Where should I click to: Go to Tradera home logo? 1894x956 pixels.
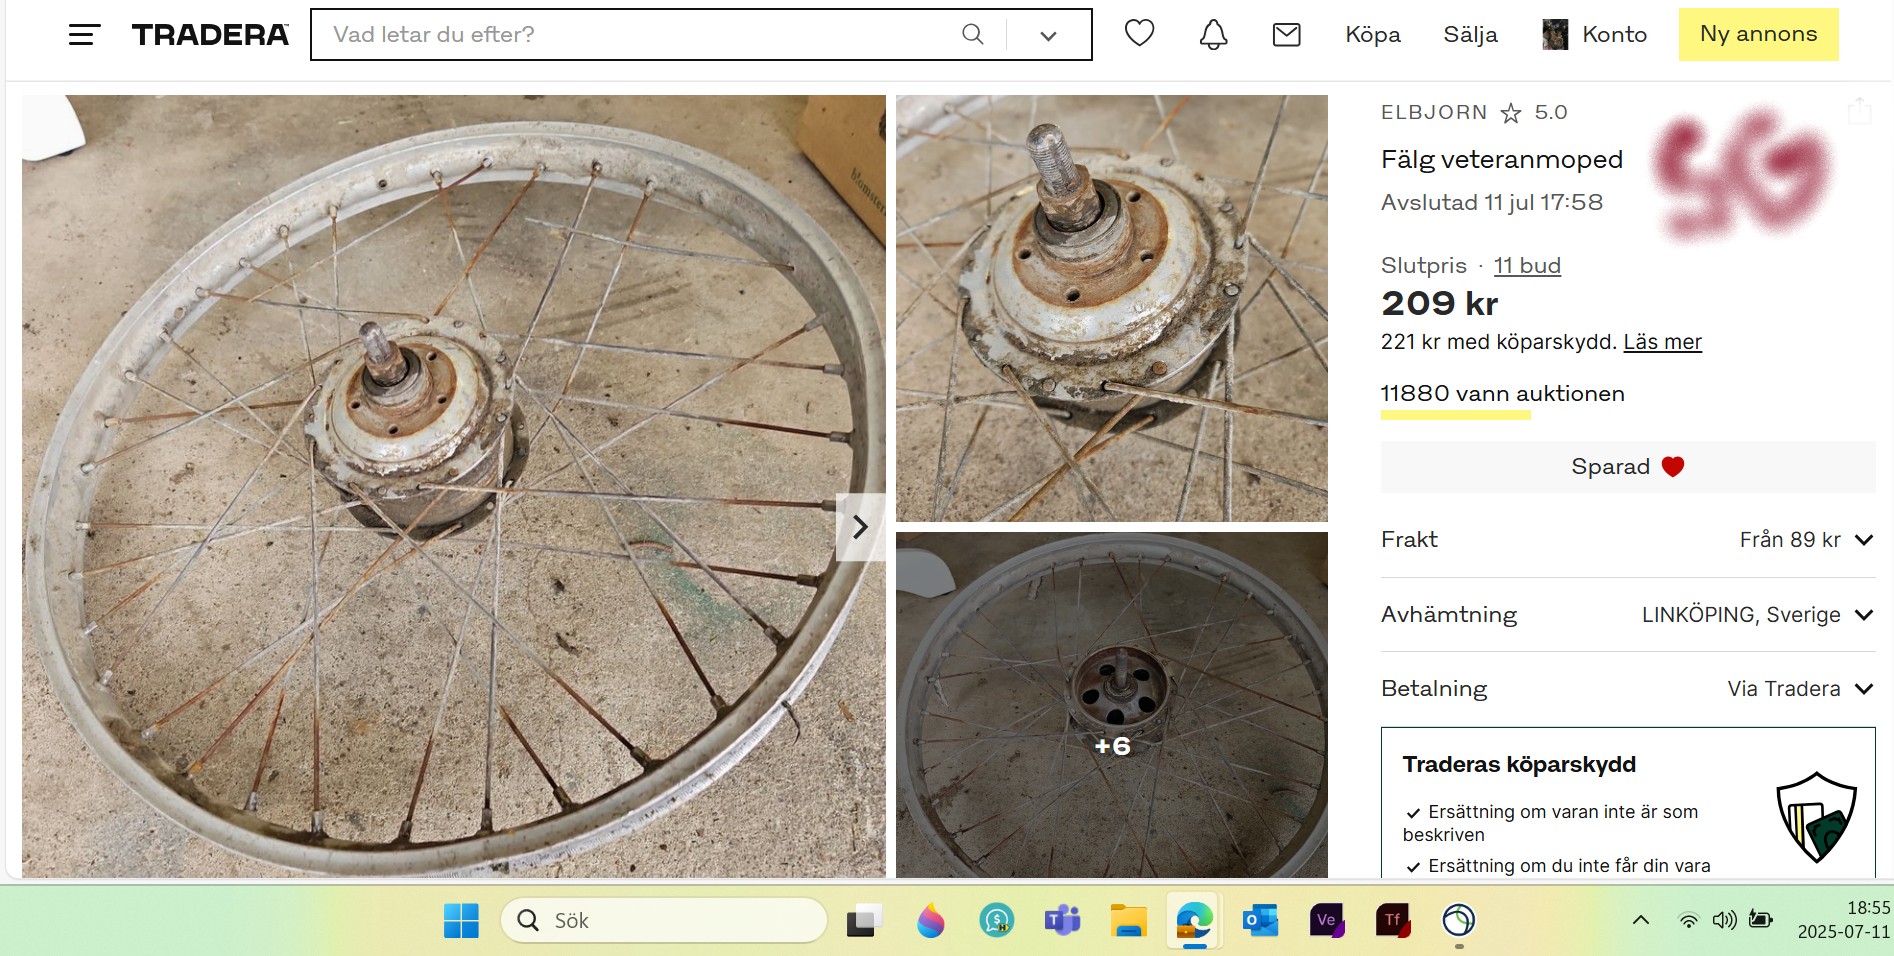tap(210, 35)
